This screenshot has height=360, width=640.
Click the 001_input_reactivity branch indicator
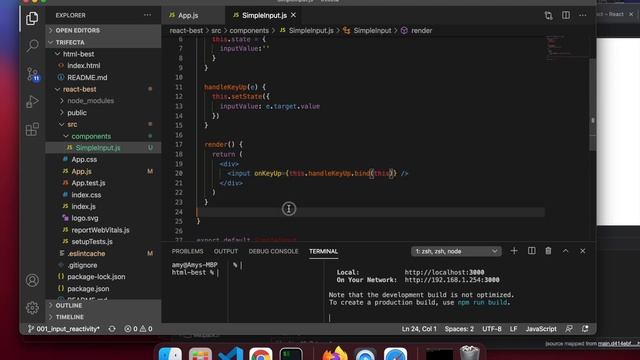pos(64,329)
